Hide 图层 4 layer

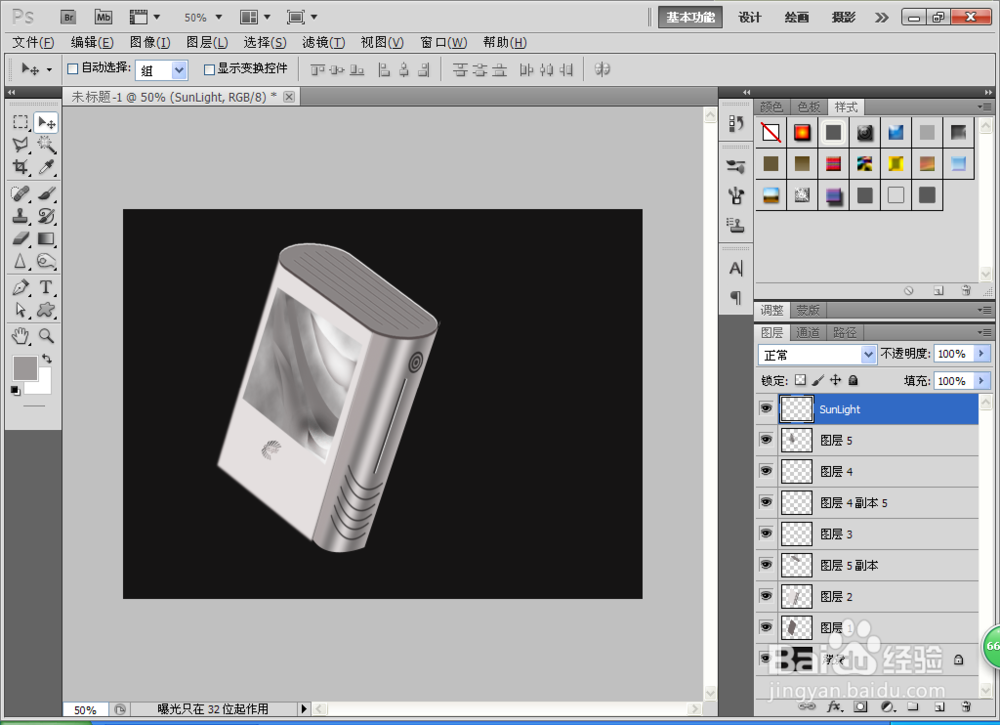766,471
